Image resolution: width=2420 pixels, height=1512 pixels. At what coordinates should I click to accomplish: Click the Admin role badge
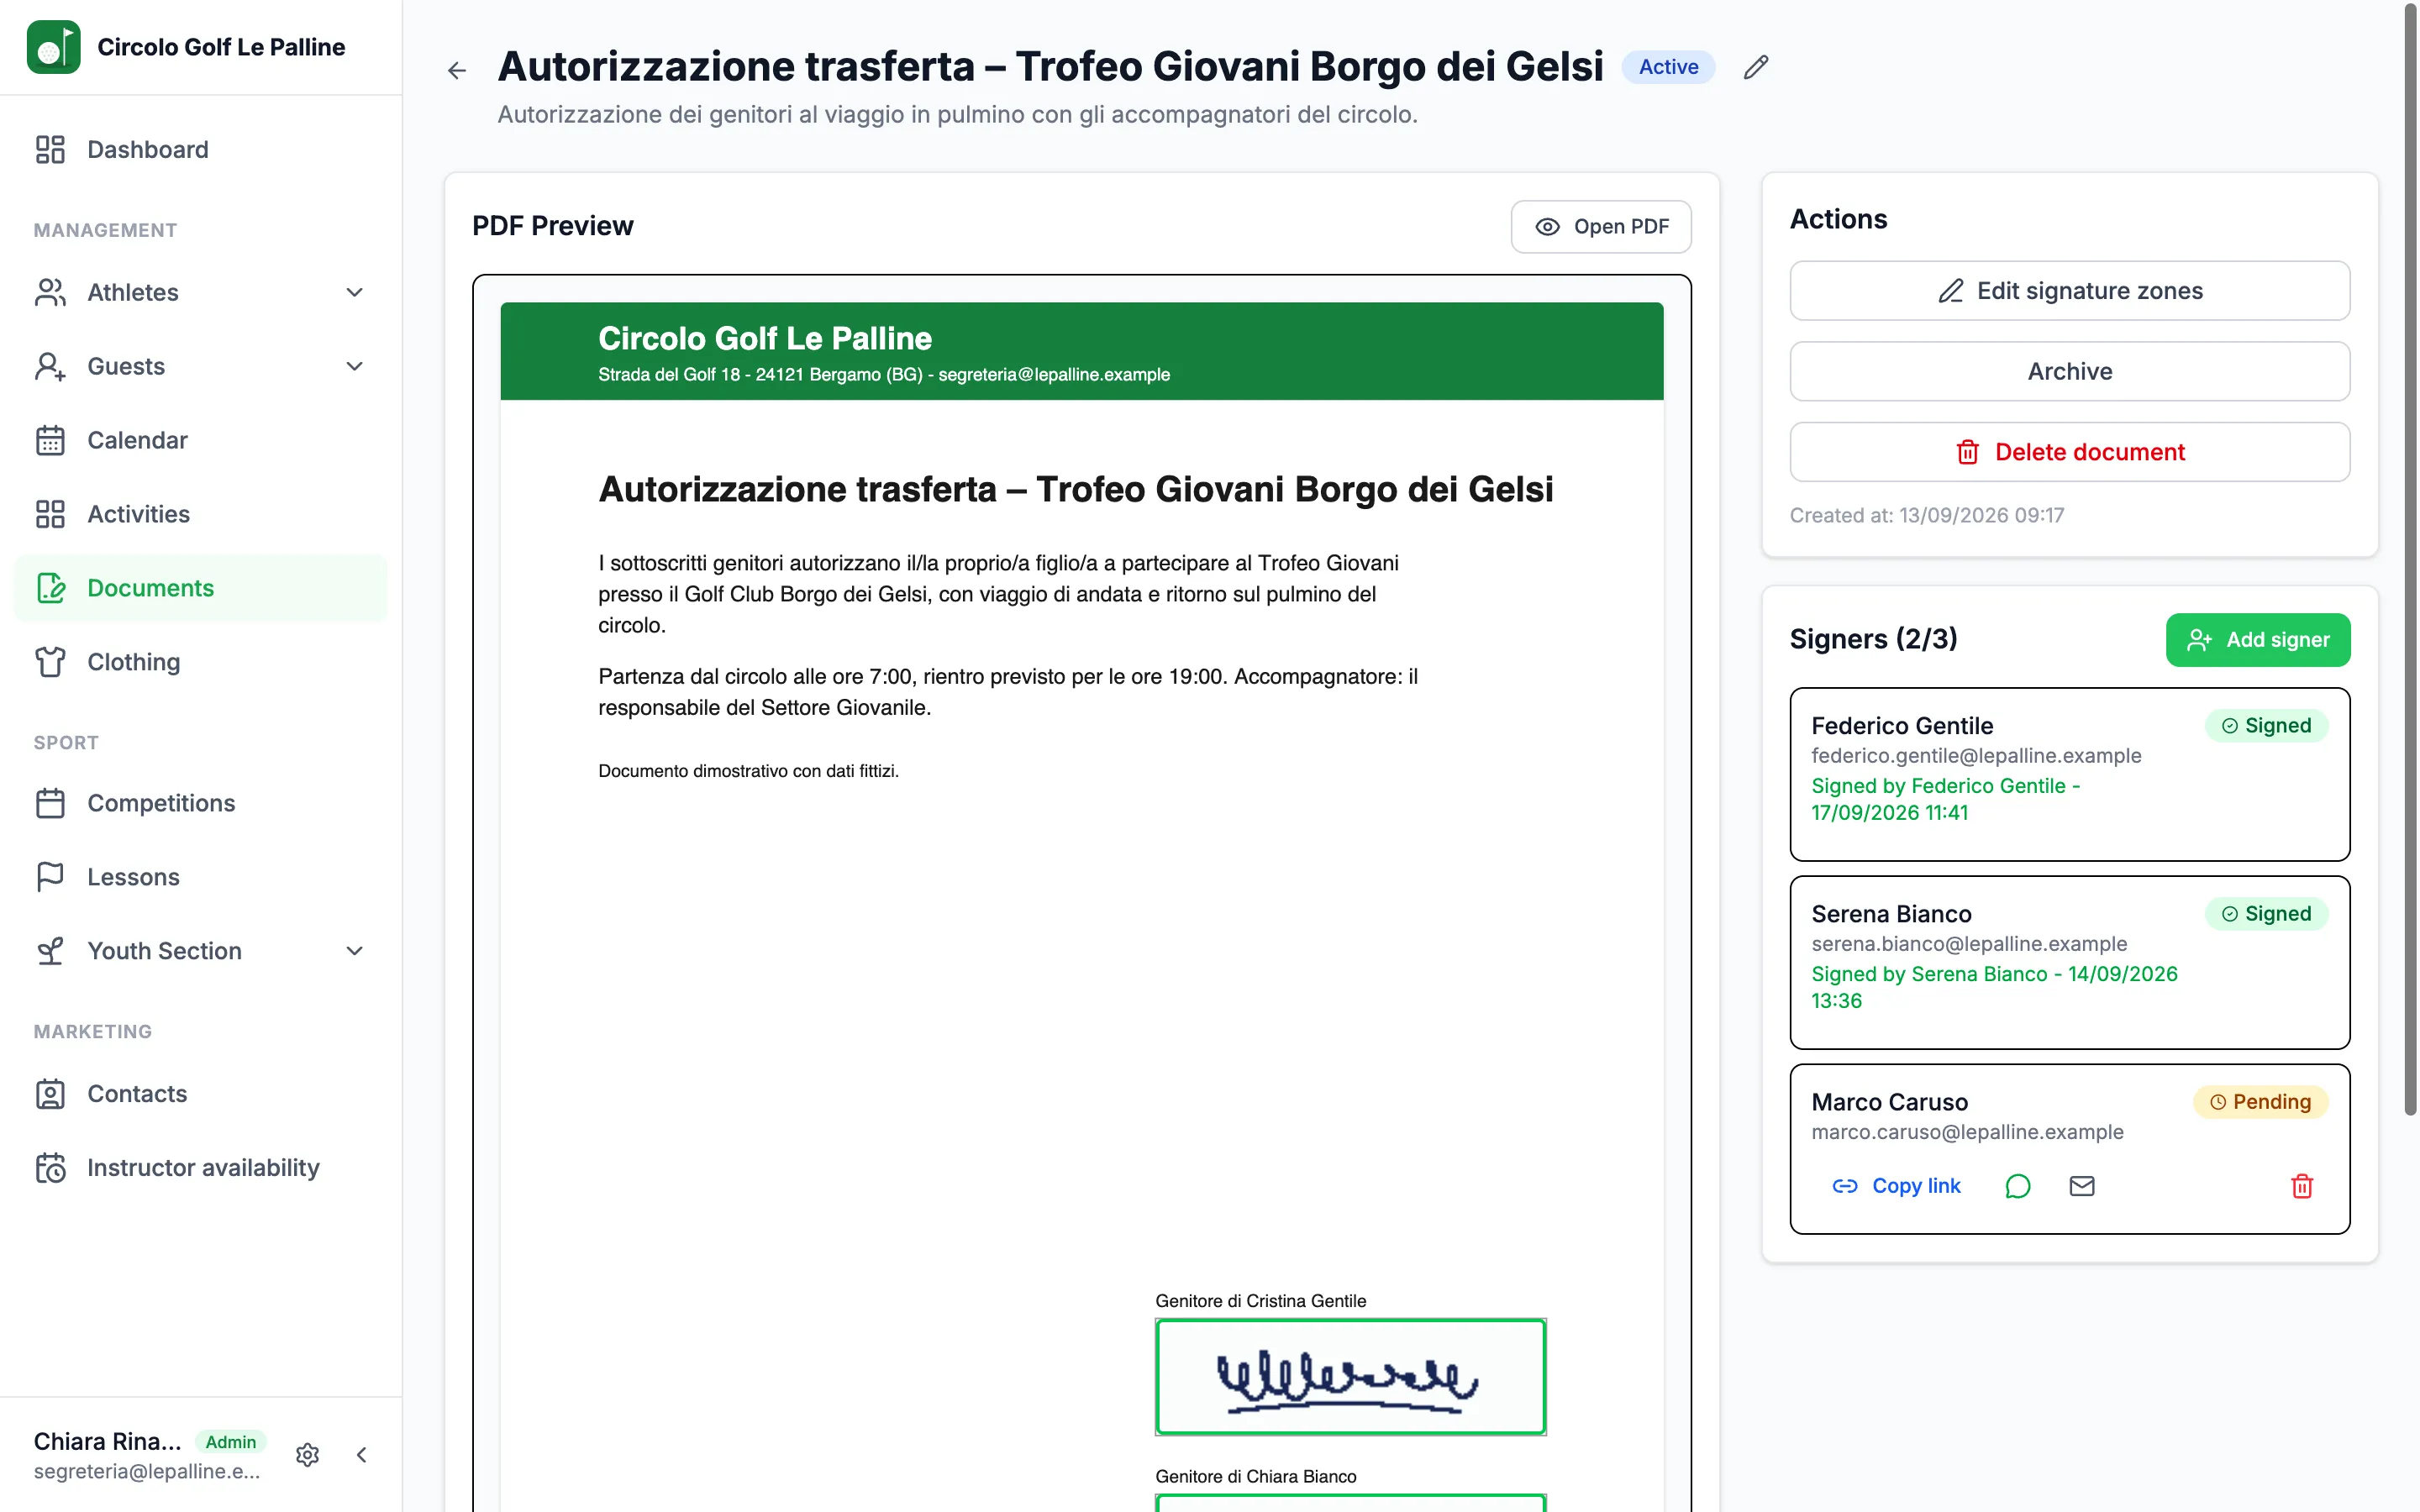[231, 1442]
